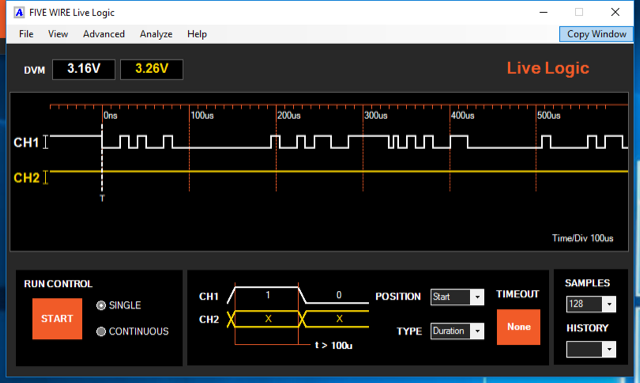Close the Live Logic window

pyautogui.click(x=615, y=12)
